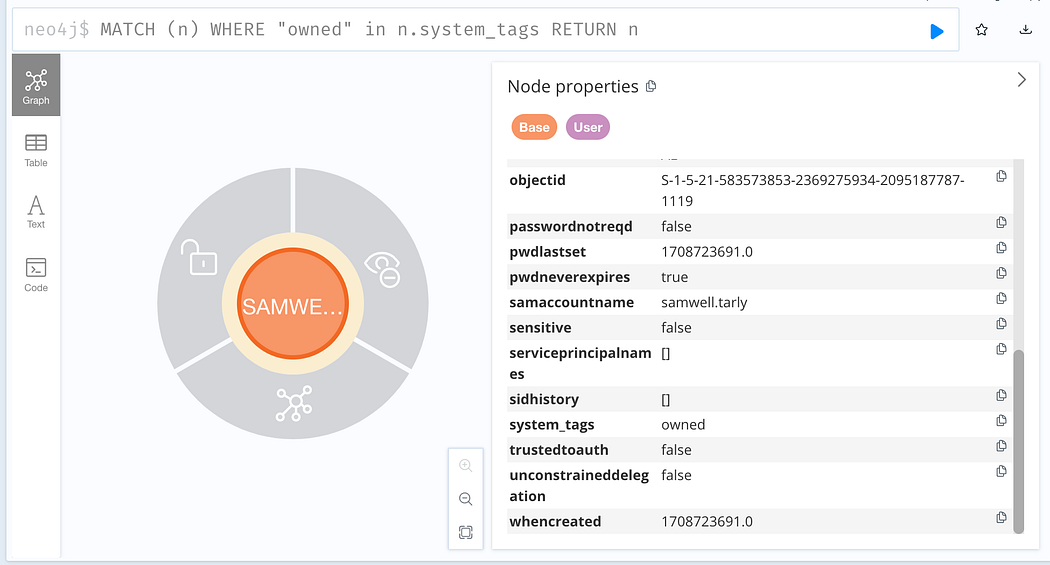1050x565 pixels.
Task: Copy the trustedtoauth value
Action: (1001, 446)
